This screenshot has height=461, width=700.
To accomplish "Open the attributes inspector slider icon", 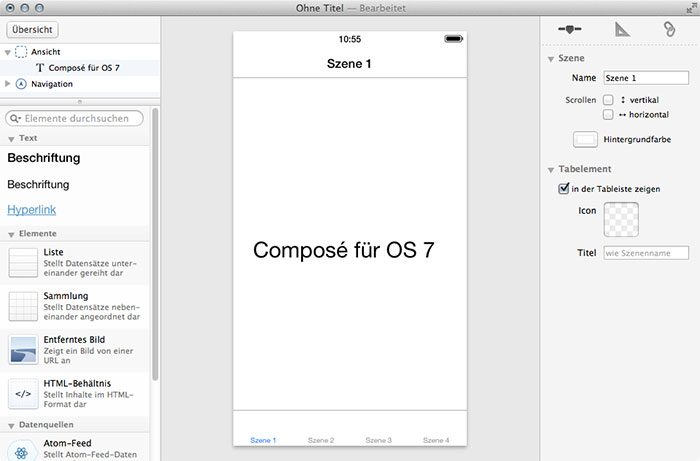I will pyautogui.click(x=570, y=29).
